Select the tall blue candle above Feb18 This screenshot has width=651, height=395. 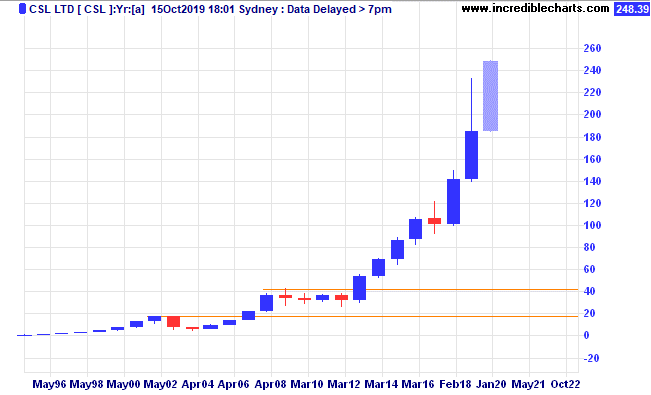453,201
